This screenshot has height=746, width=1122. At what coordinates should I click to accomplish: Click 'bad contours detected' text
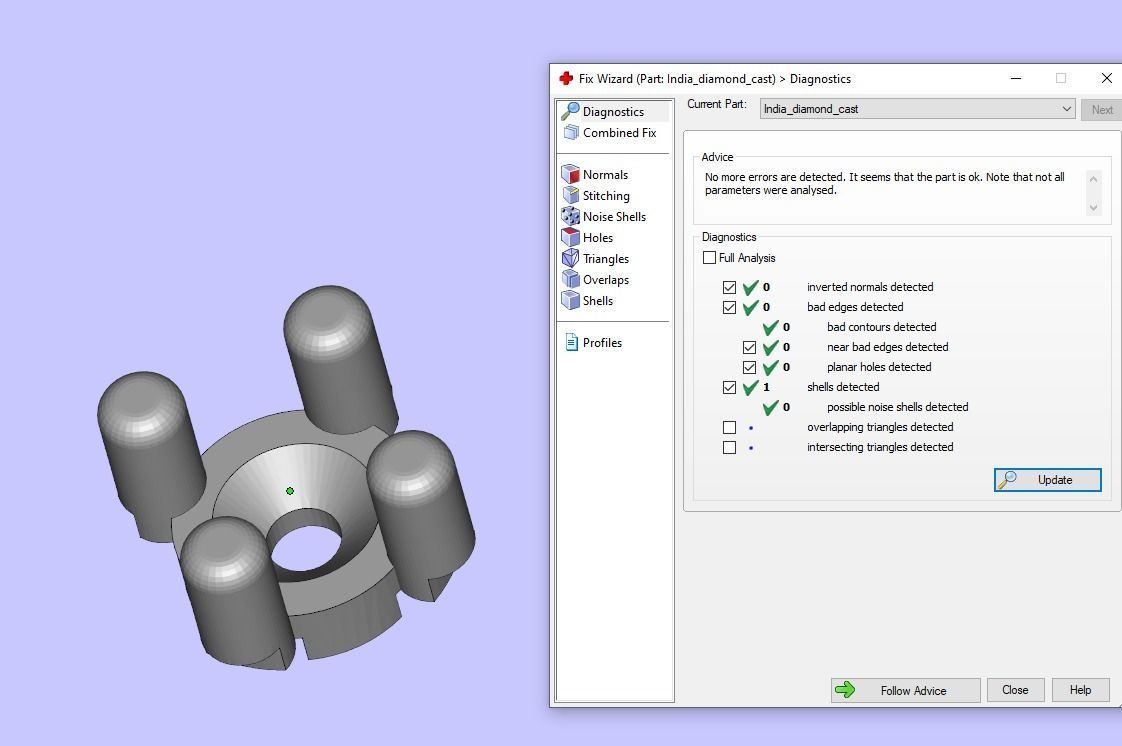pos(882,327)
